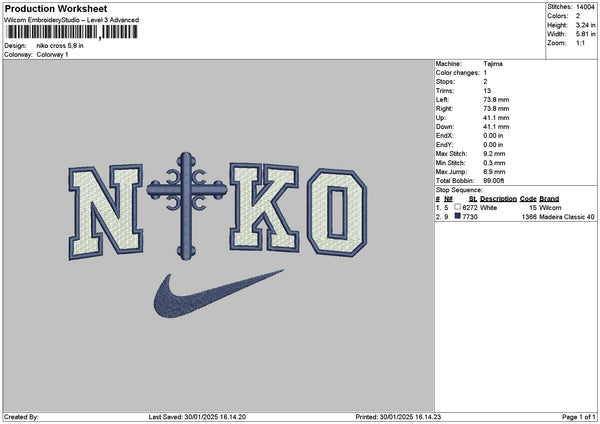Click the Total Bobbin value '99.00ft'
Image resolution: width=600 pixels, height=424 pixels.
[x=494, y=181]
